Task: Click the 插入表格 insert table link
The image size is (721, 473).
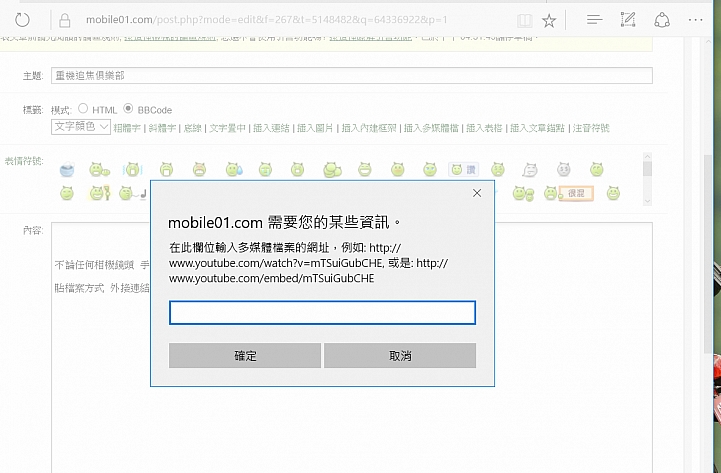Action: coord(484,128)
